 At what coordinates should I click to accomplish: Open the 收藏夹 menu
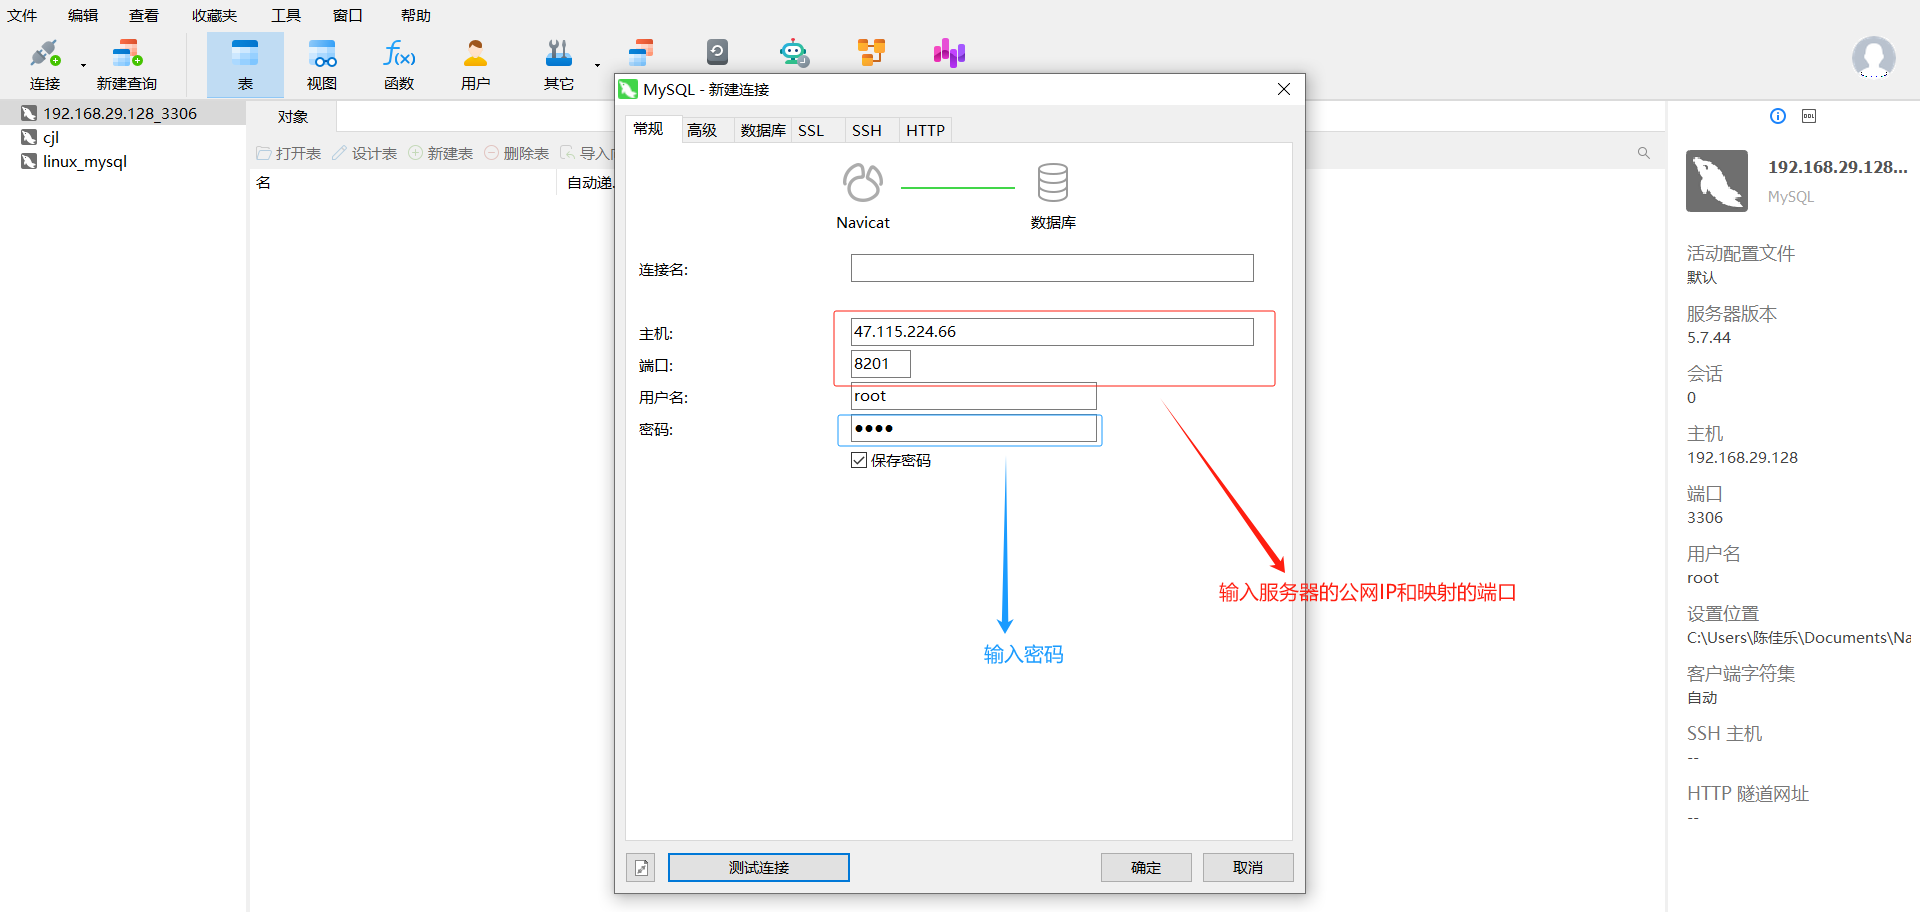[x=215, y=15]
